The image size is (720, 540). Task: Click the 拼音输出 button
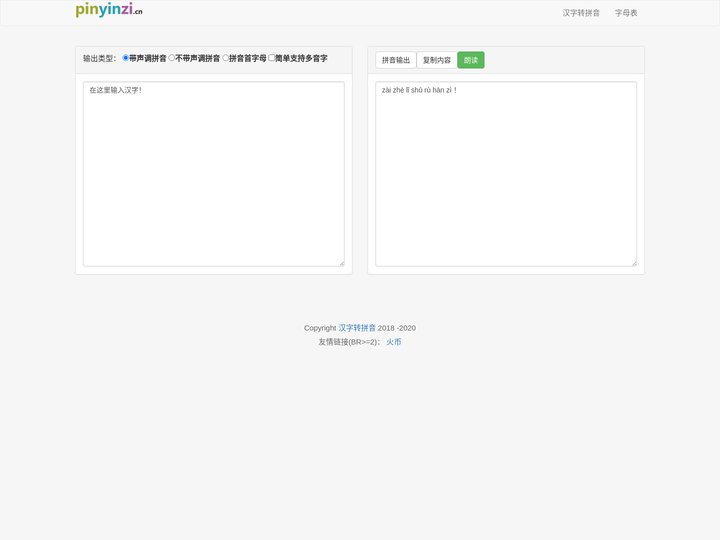coord(396,60)
